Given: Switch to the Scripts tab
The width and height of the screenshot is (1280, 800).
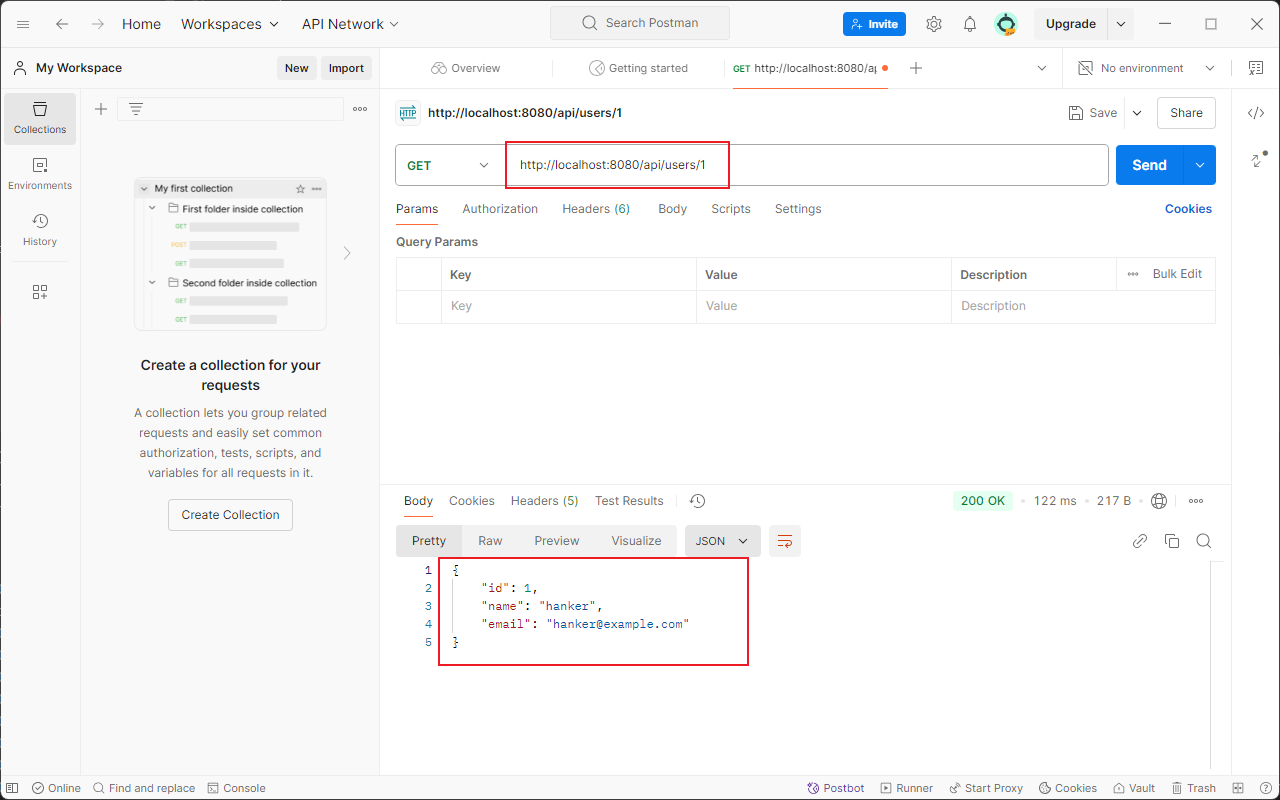Looking at the screenshot, I should click(731, 209).
